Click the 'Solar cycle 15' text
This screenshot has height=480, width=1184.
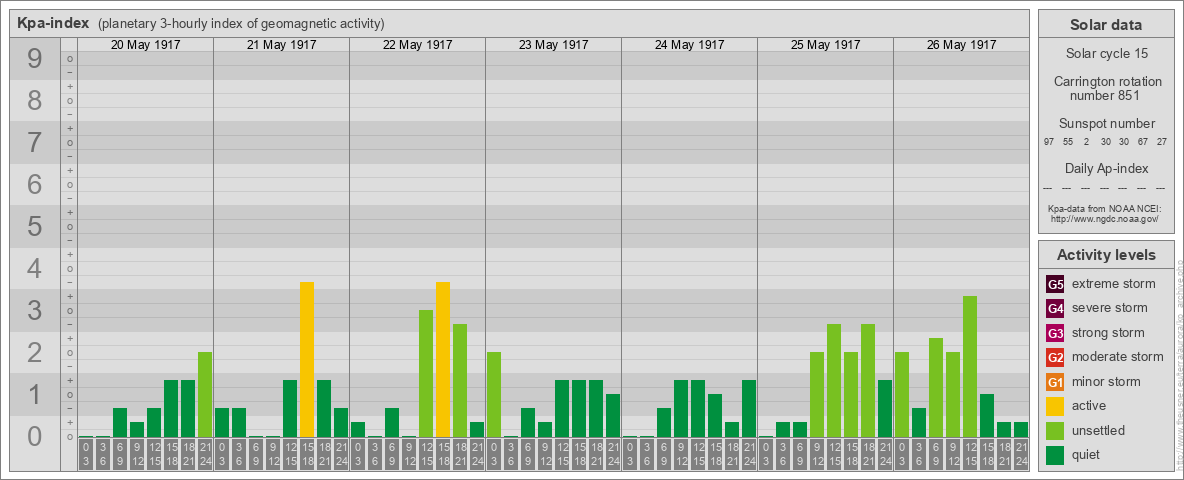click(1106, 54)
